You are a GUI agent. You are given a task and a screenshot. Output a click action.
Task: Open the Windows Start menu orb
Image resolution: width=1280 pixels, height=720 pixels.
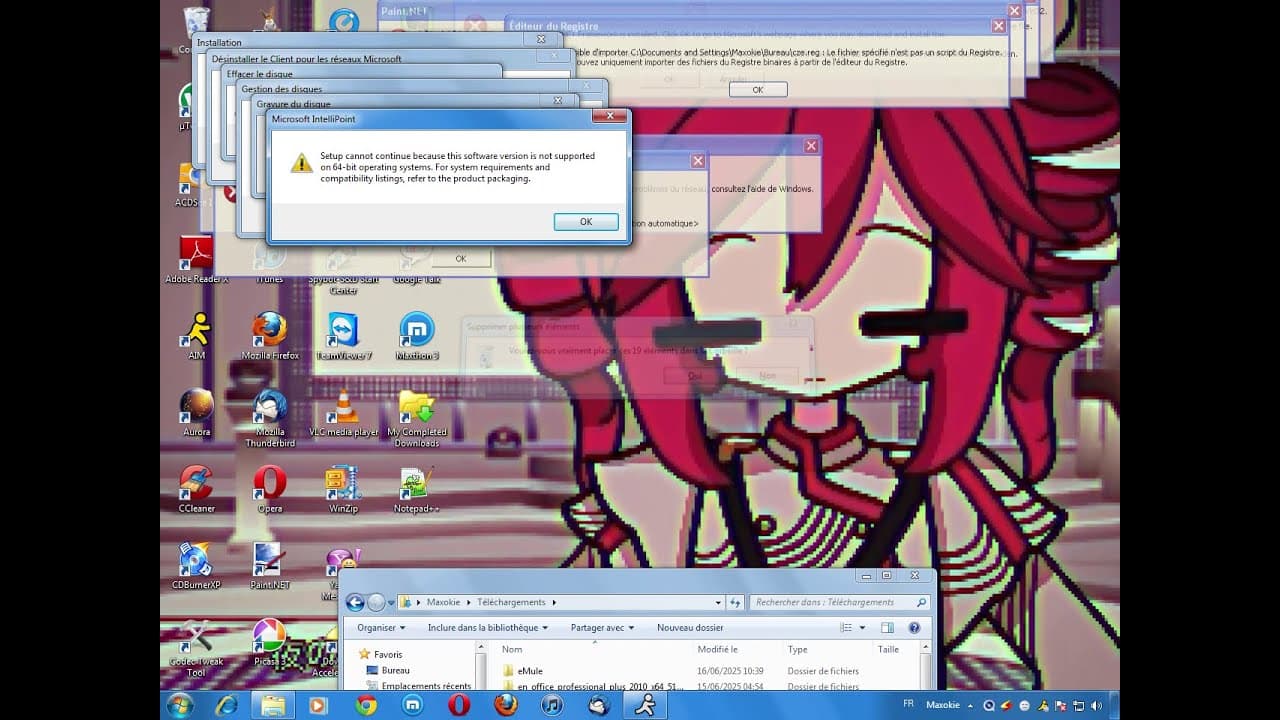coord(181,704)
